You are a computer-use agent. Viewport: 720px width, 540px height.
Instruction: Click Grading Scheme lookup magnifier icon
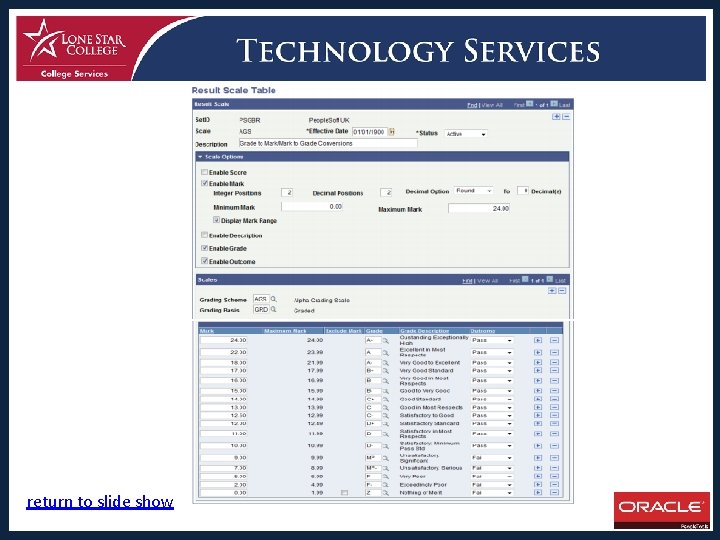[274, 299]
